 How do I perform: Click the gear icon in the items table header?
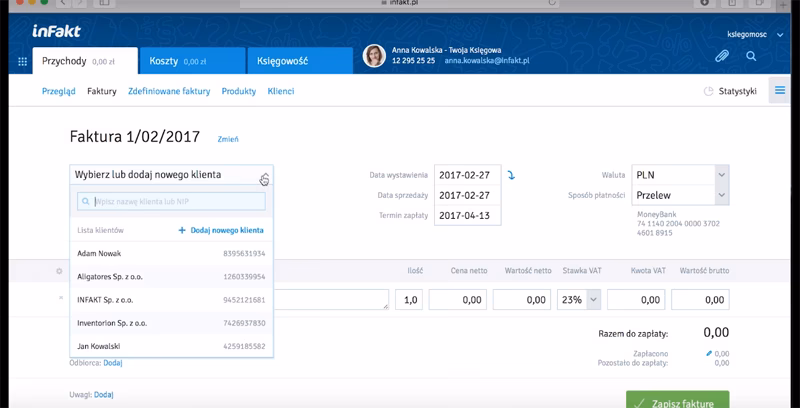click(59, 270)
